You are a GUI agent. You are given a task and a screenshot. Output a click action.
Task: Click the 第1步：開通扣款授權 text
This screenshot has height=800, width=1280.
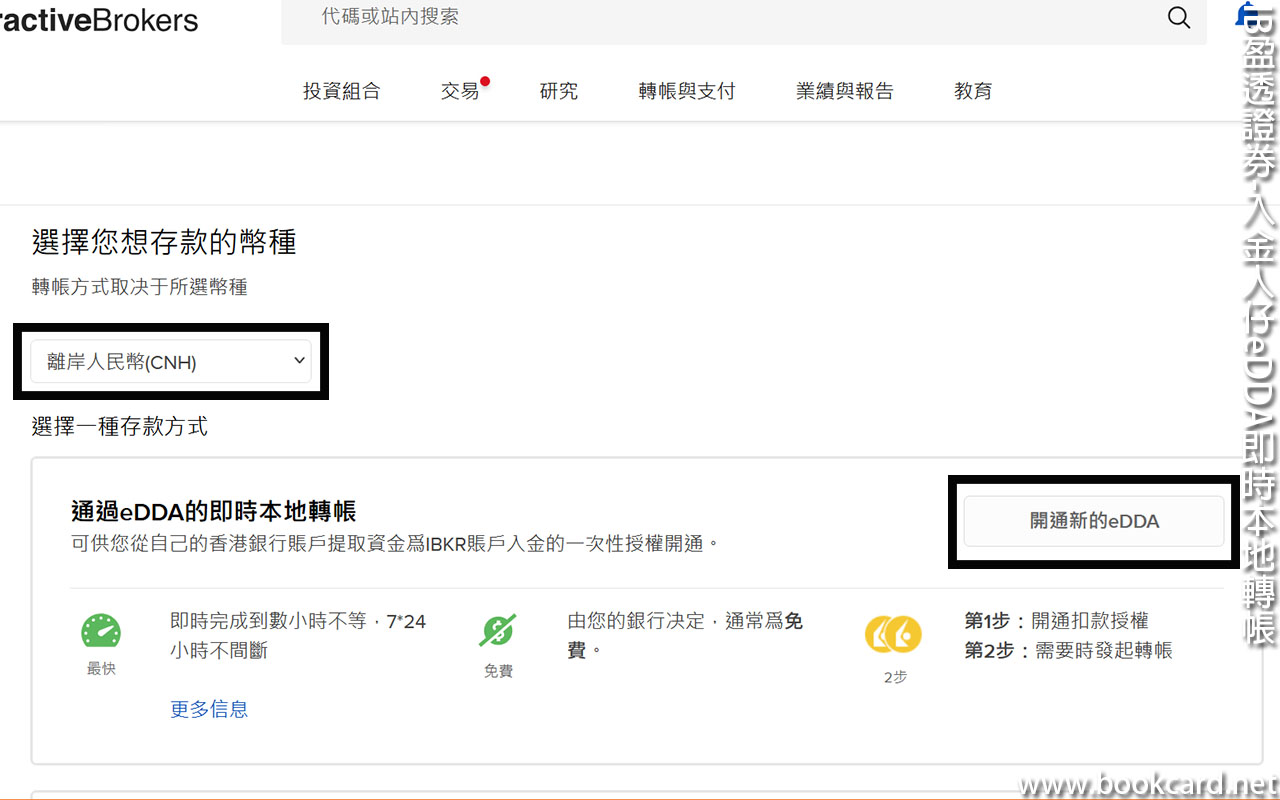(x=1056, y=621)
